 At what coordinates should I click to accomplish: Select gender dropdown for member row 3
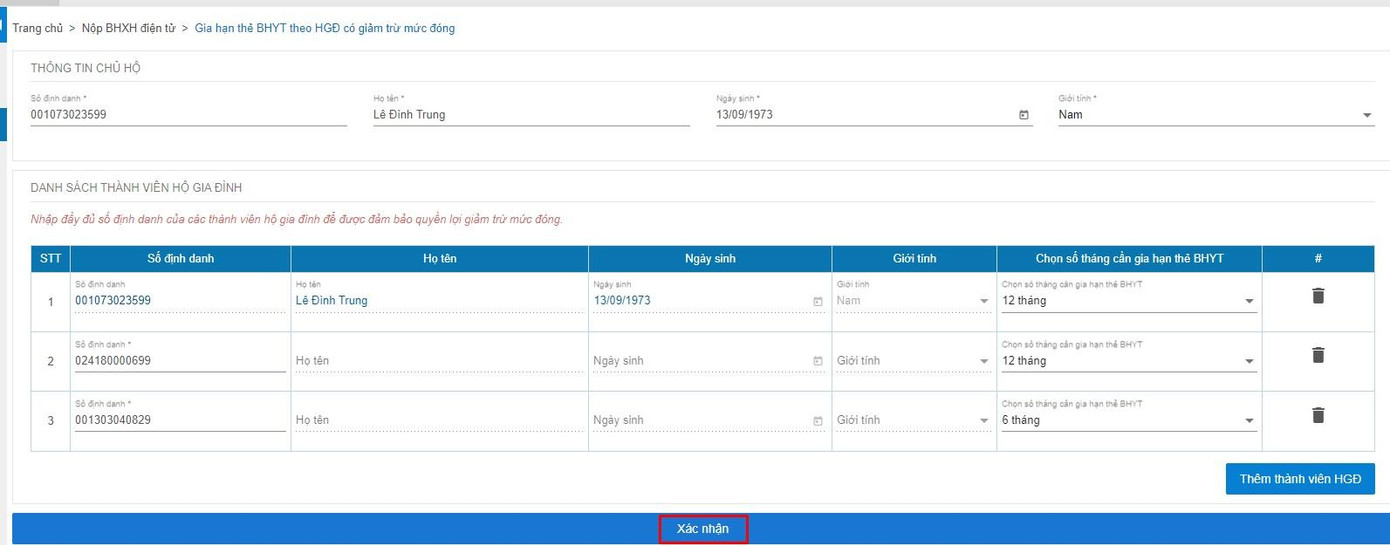(x=912, y=421)
